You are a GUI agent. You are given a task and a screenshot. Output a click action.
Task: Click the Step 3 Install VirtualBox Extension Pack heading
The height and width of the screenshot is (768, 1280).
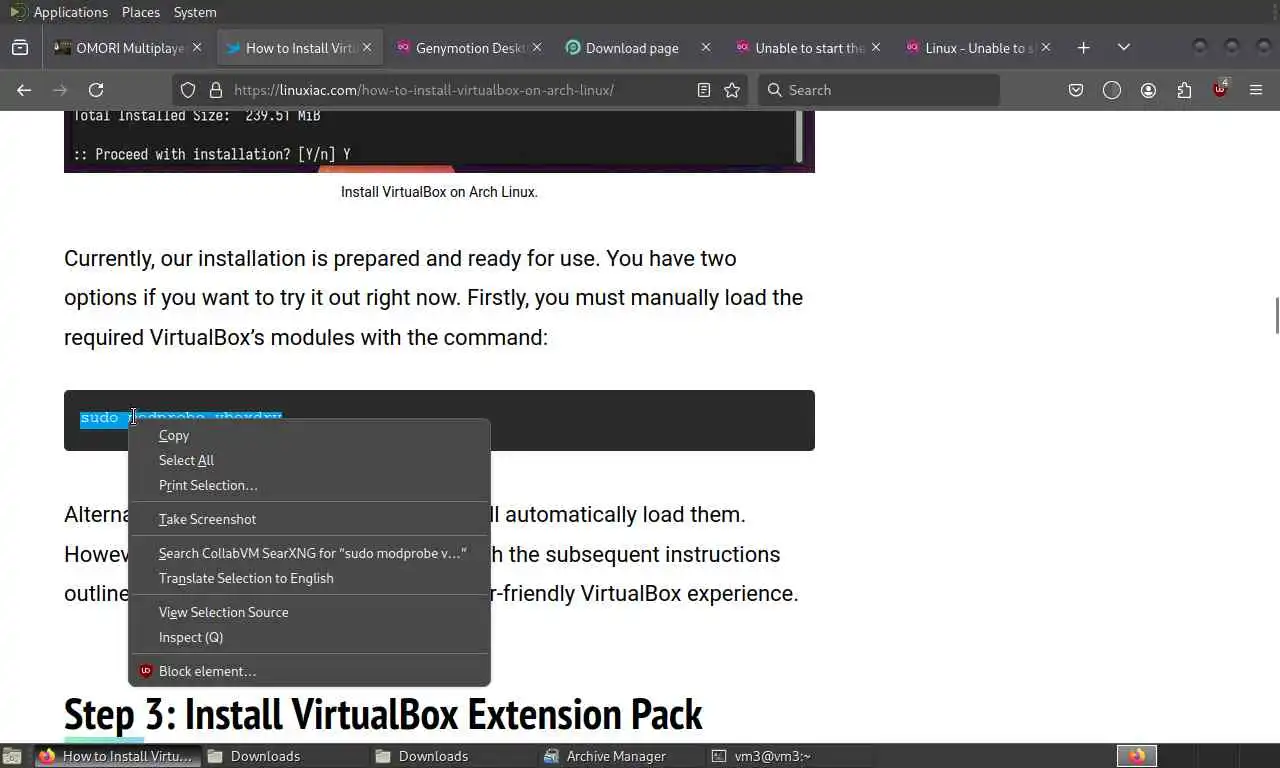tap(383, 714)
